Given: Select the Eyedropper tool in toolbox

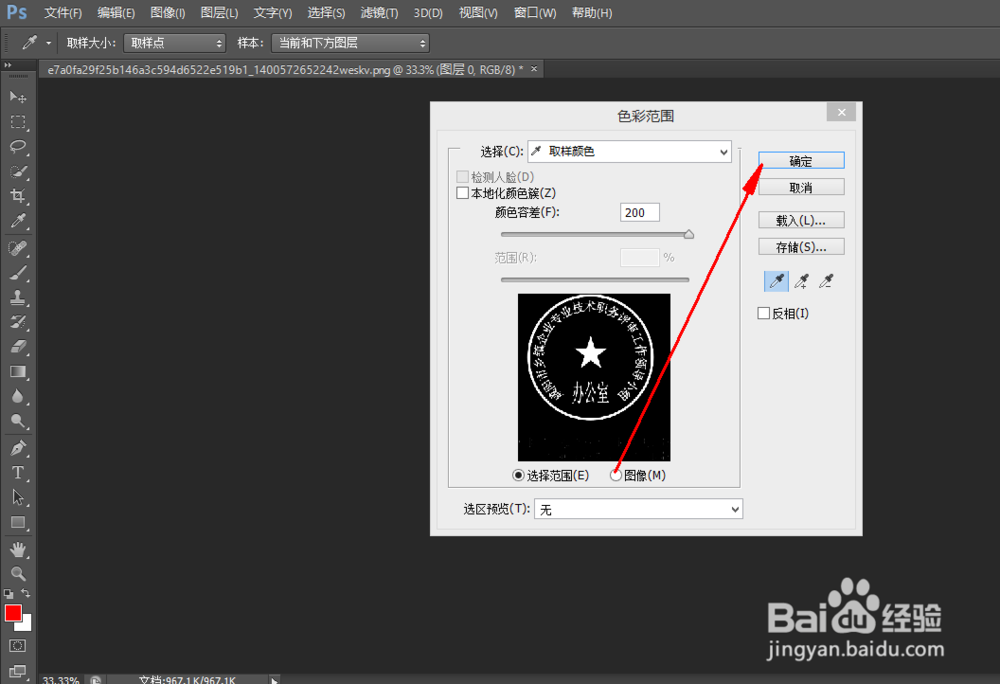Looking at the screenshot, I should coord(18,221).
